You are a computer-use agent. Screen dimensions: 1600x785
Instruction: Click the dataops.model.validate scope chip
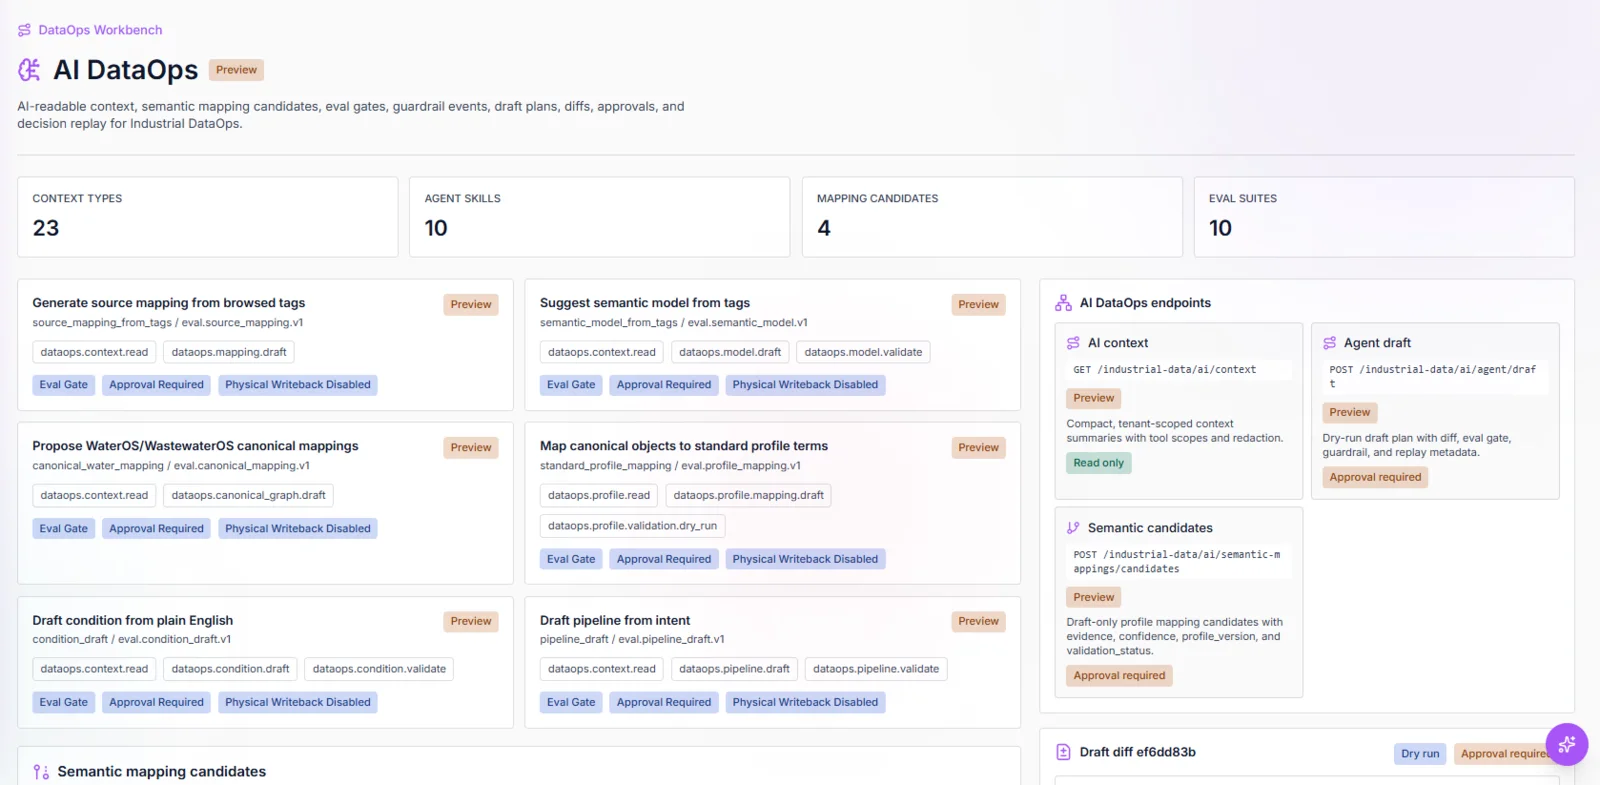863,352
